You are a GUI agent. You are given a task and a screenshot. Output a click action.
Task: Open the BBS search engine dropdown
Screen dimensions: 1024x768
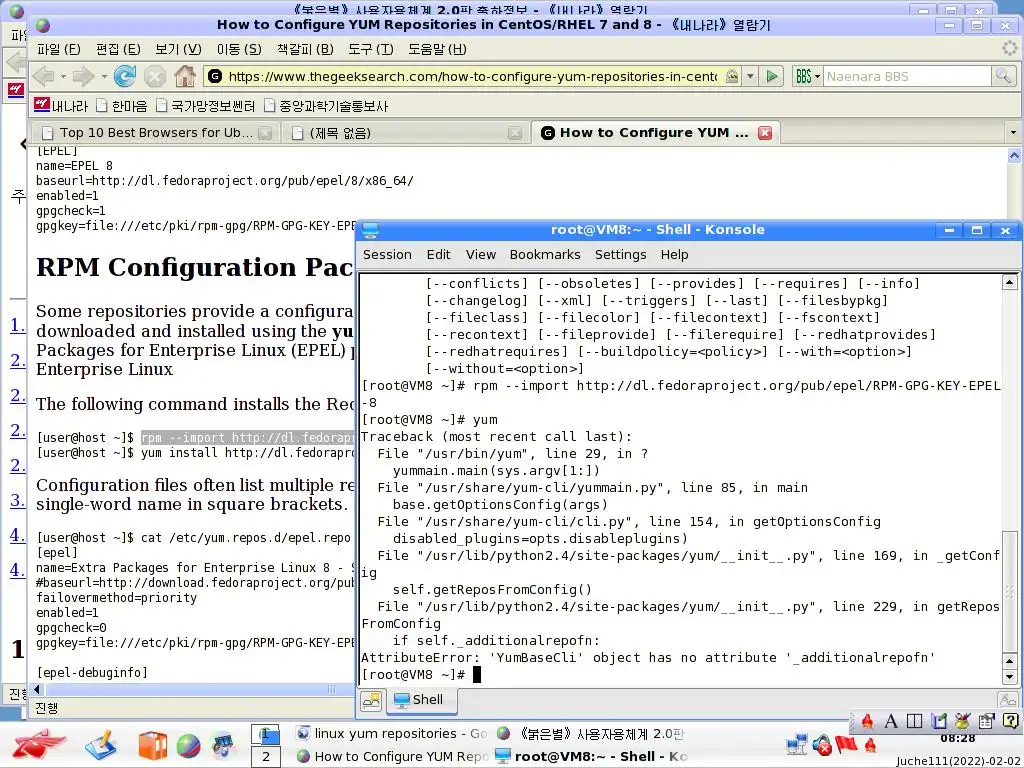tap(807, 76)
